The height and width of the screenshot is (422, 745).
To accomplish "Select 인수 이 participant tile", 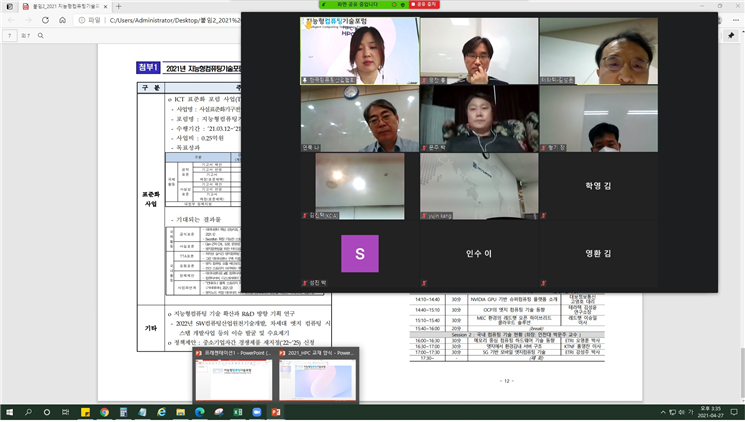I will click(479, 254).
